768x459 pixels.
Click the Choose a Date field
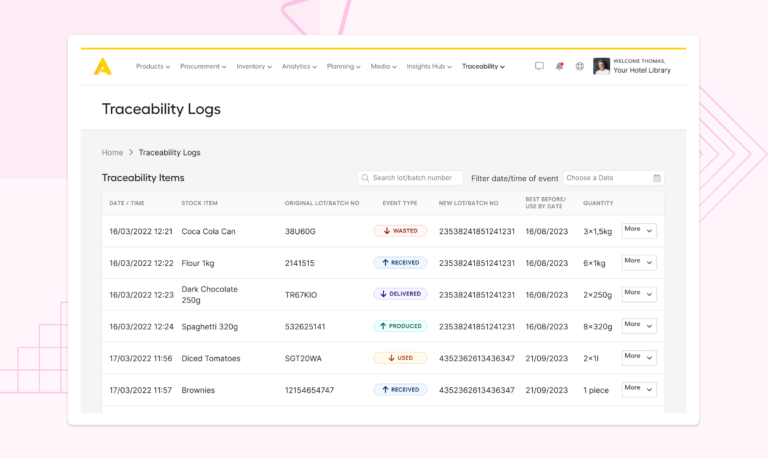click(x=605, y=178)
